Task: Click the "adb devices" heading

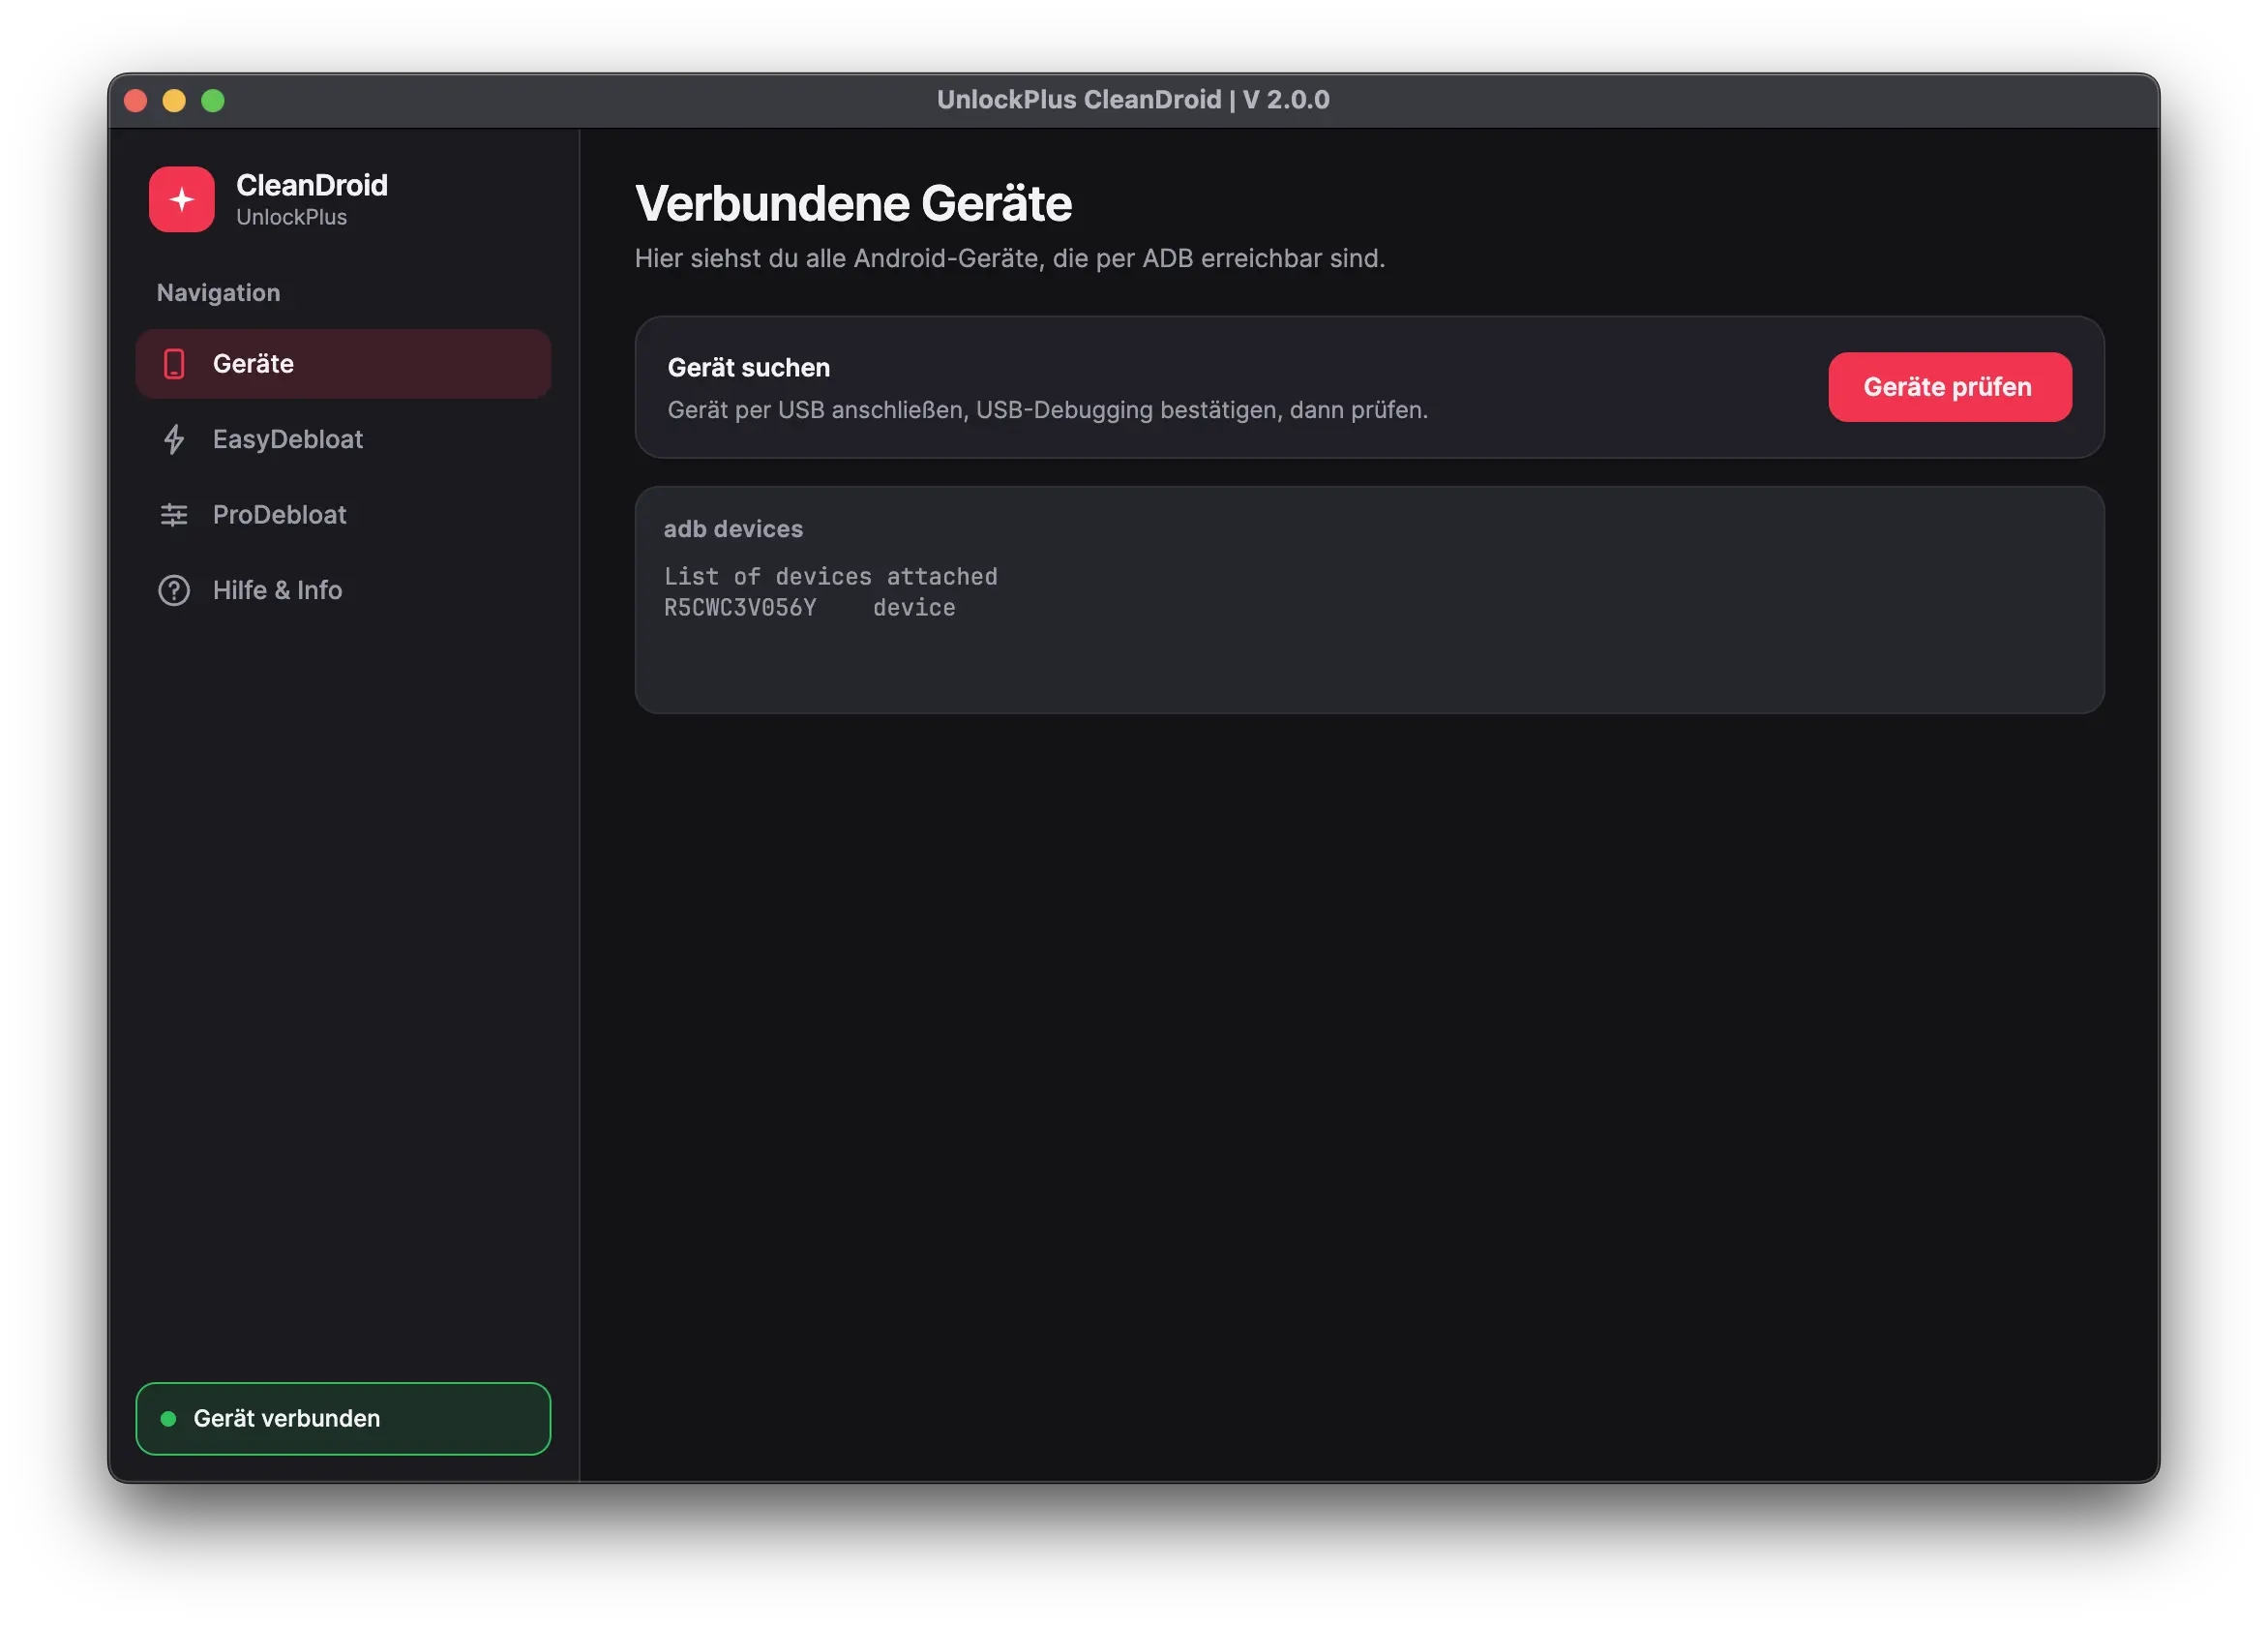Action: click(x=733, y=529)
